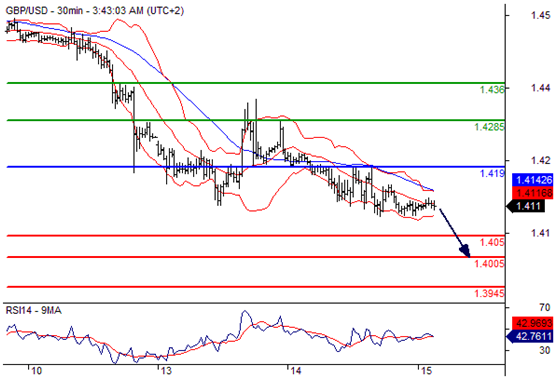Click the 1.419 blue pivot label

point(492,174)
